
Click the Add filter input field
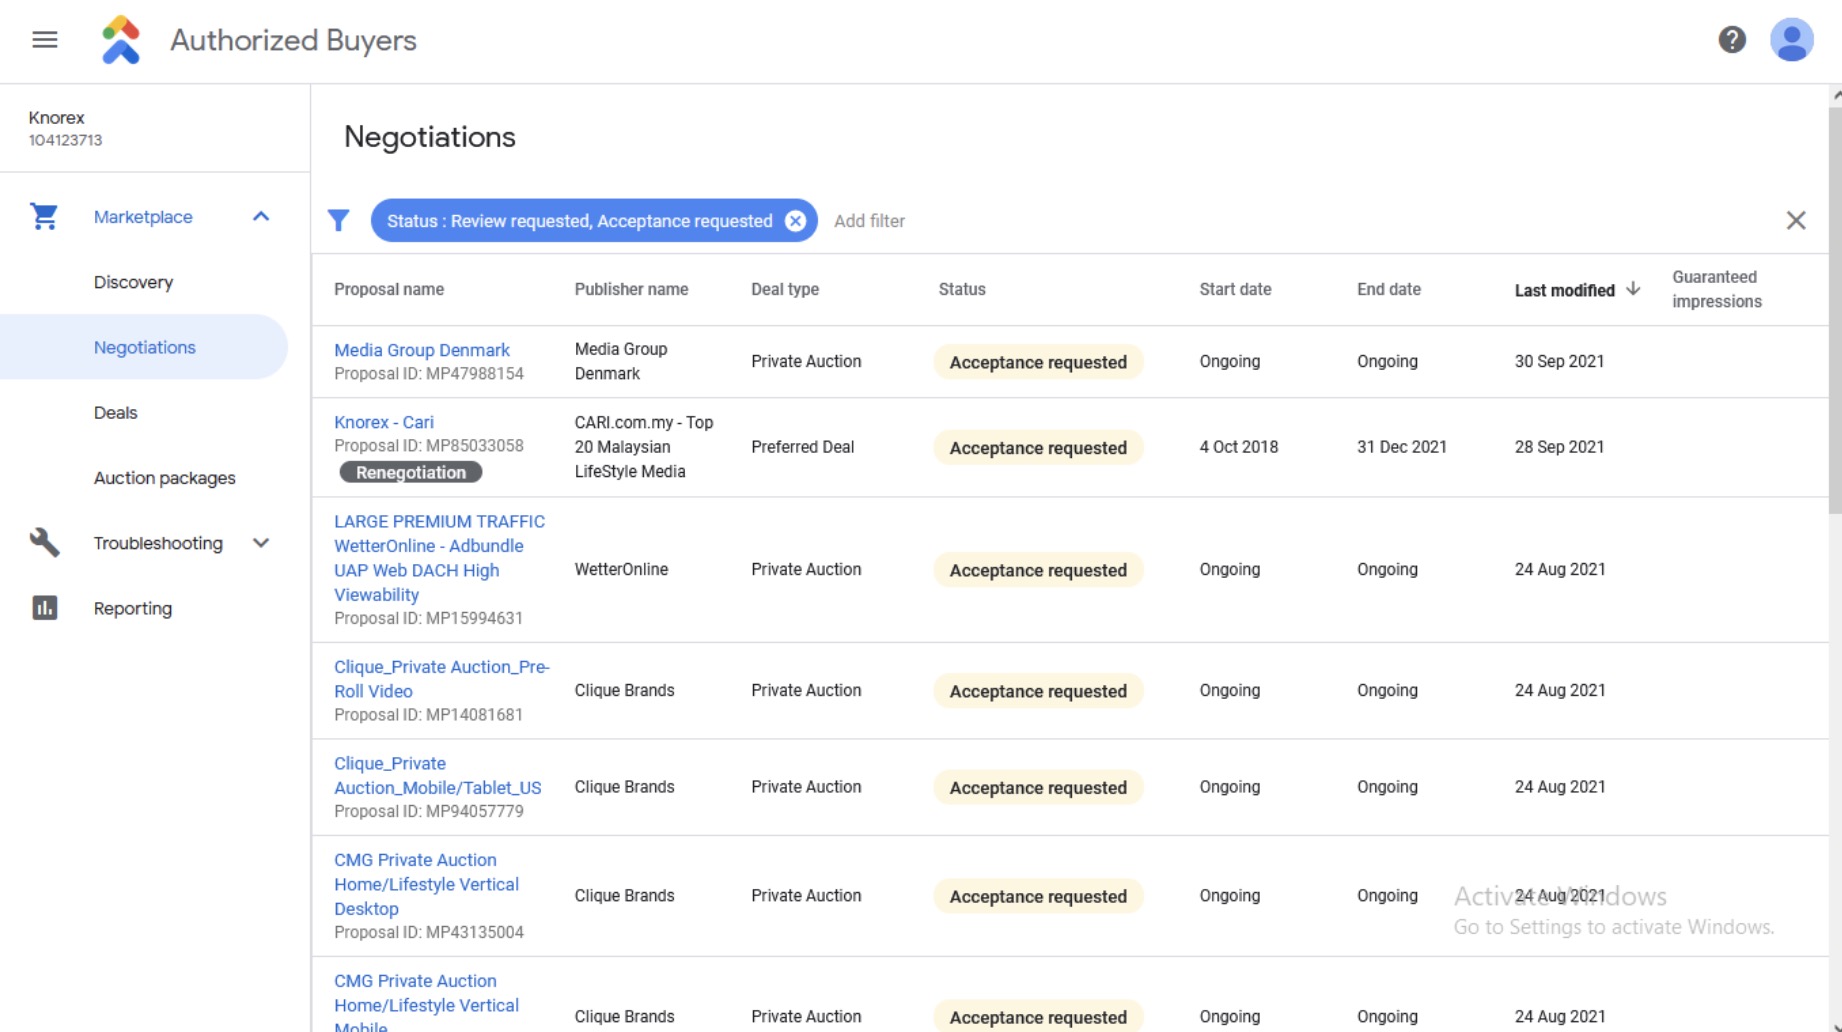[870, 221]
